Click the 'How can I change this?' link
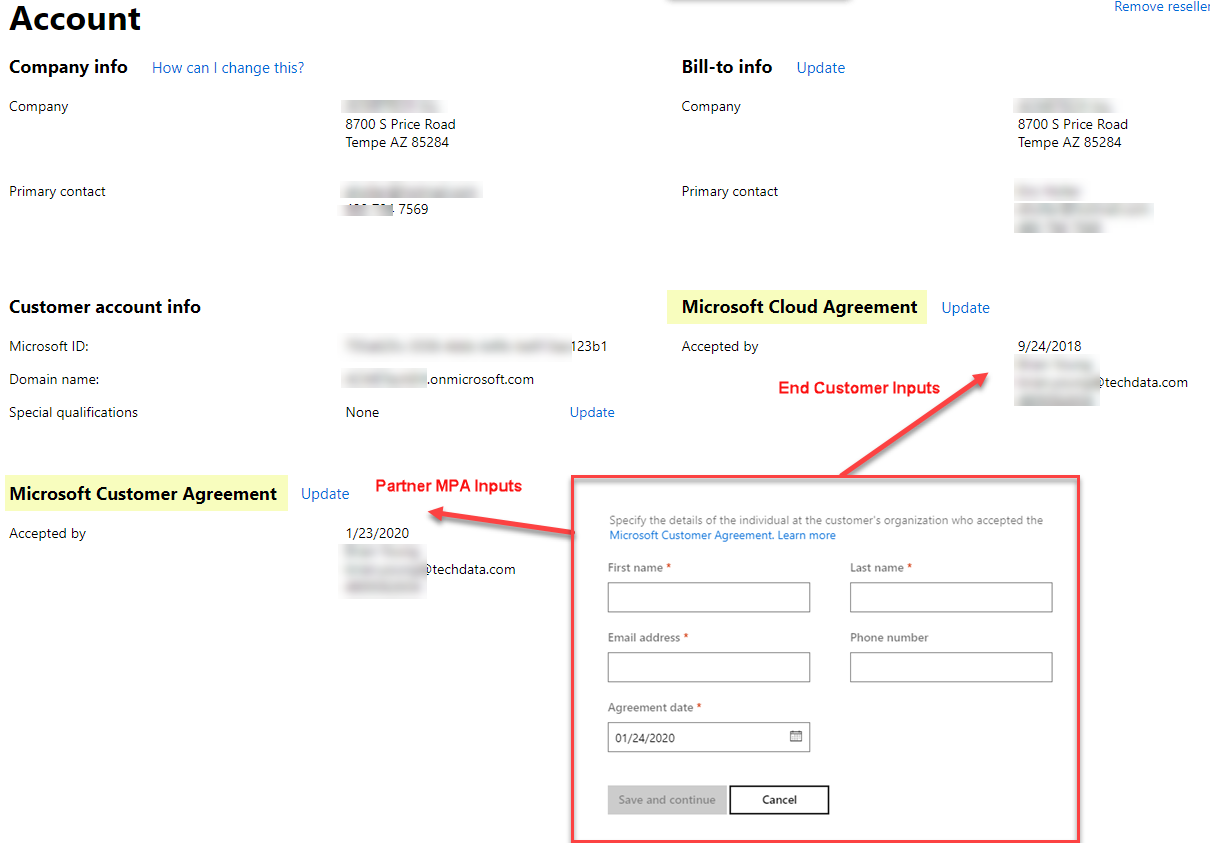 point(228,68)
